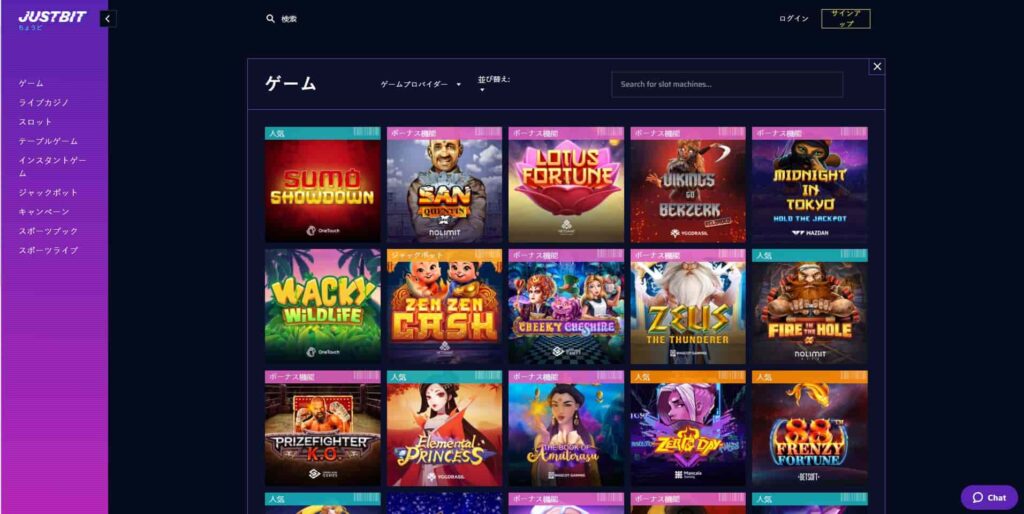This screenshot has width=1024, height=514.
Task: Launch the San Quentin game tile
Action: [445, 185]
